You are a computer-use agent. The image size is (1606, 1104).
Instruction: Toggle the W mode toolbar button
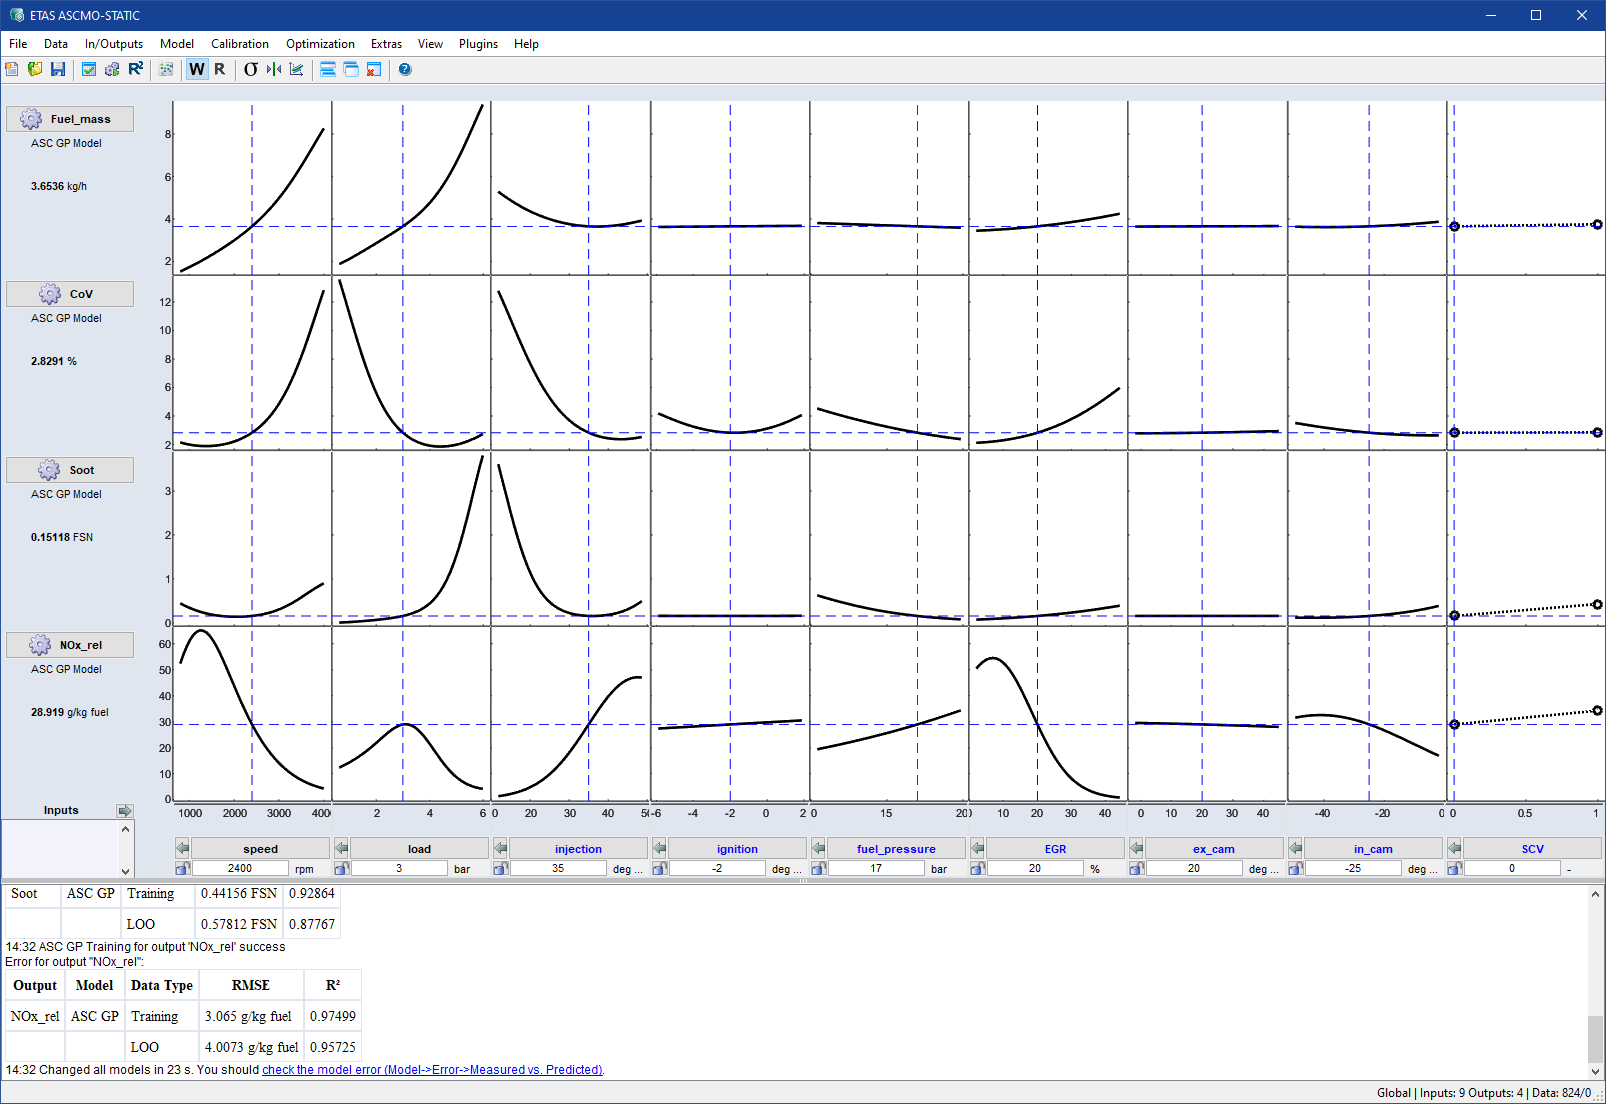point(197,69)
